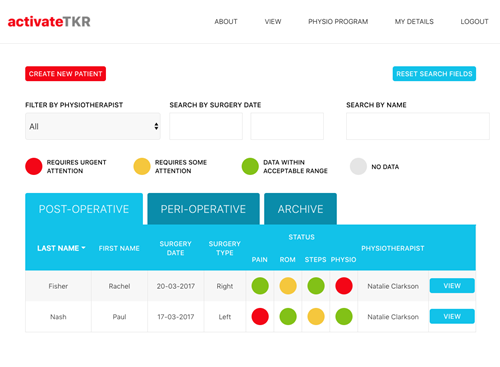
Task: Click Reset Search Fields button
Action: coord(434,74)
